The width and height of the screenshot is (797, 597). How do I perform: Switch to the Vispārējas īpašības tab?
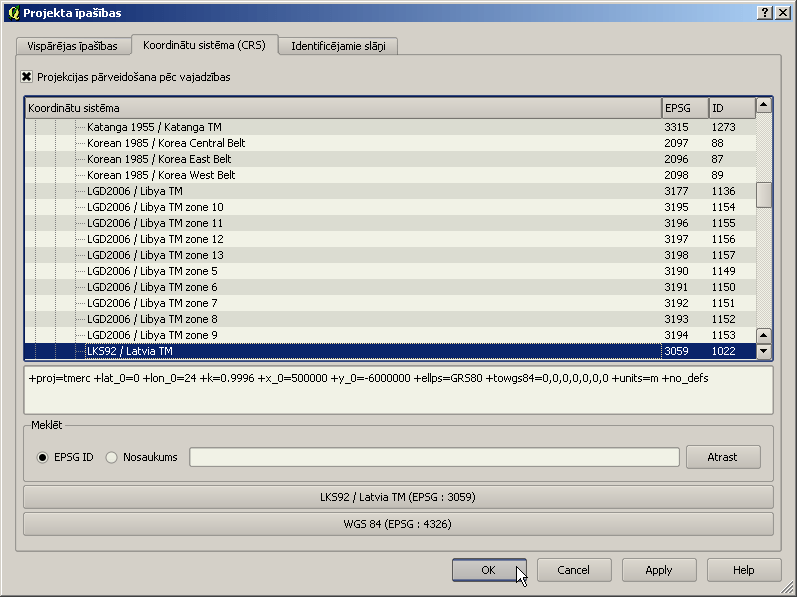[72, 46]
